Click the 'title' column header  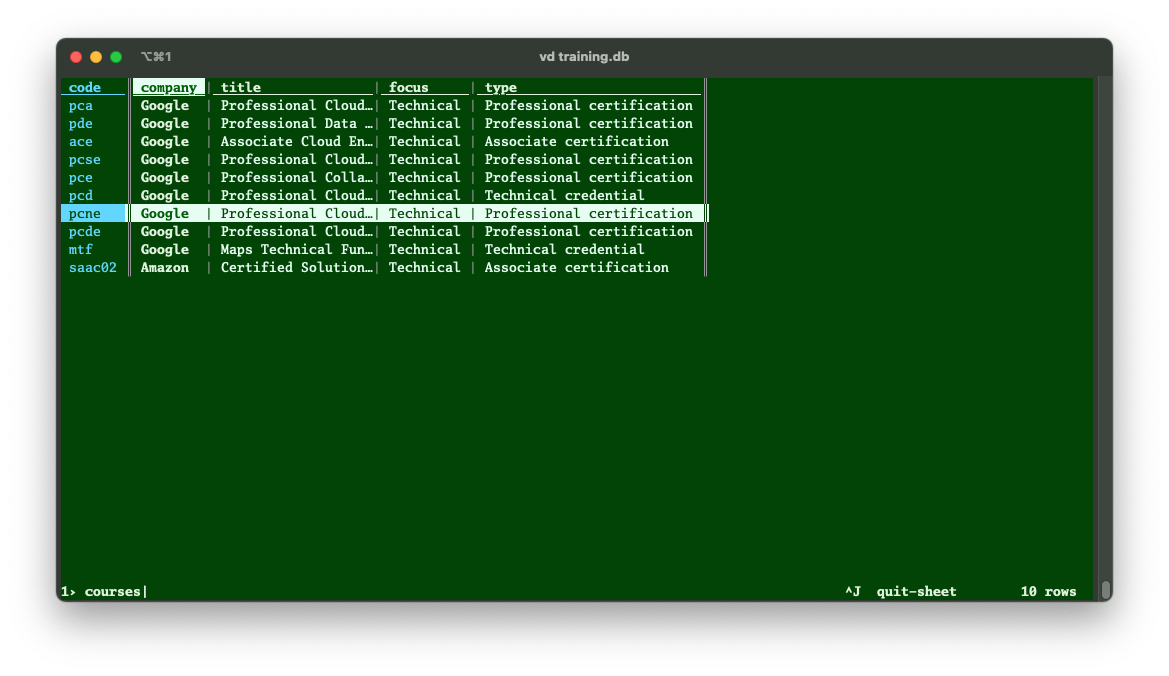[x=241, y=88]
